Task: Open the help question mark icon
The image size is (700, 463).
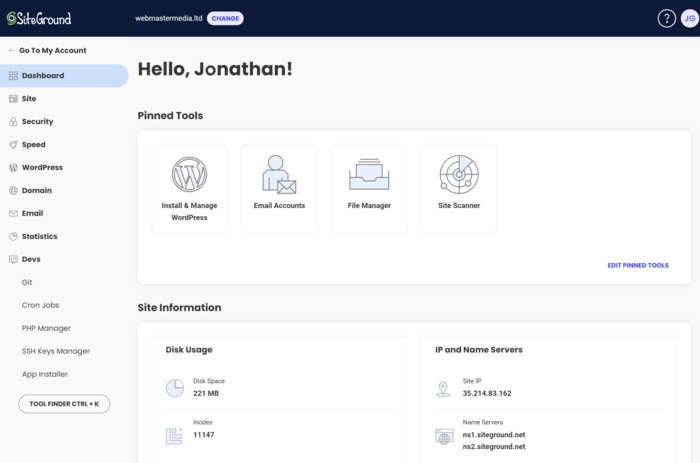Action: 667,18
